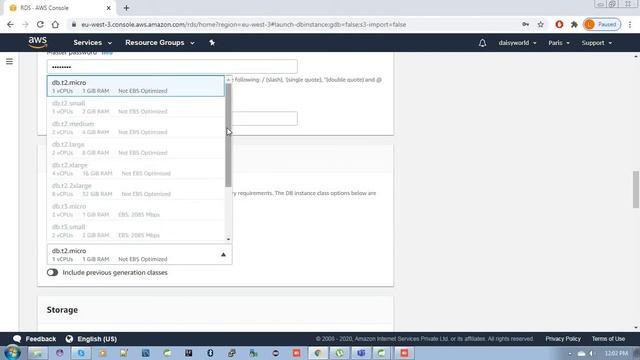
Task: Click the Feedback button
Action: point(34,339)
